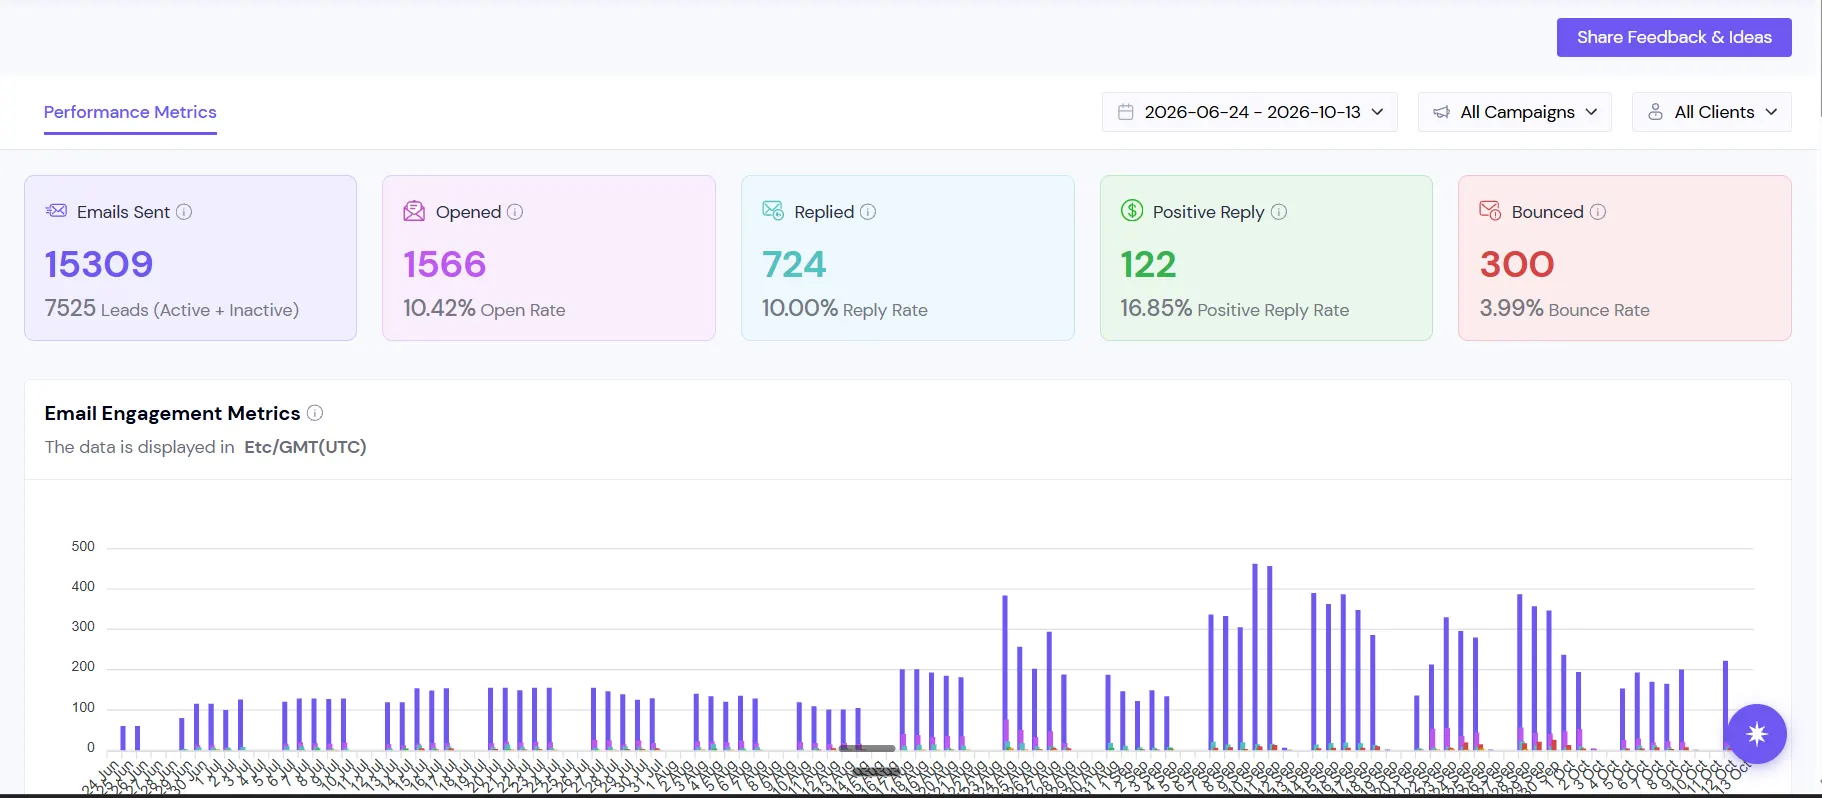Click the bounced mail icon on Bounced card
The width and height of the screenshot is (1822, 798).
coord(1490,210)
